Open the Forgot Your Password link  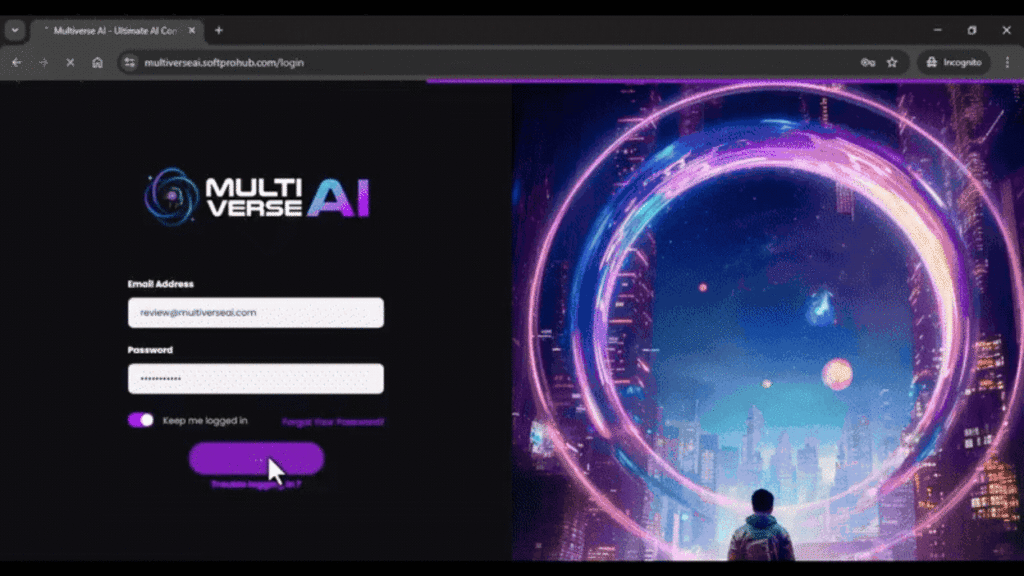[333, 421]
